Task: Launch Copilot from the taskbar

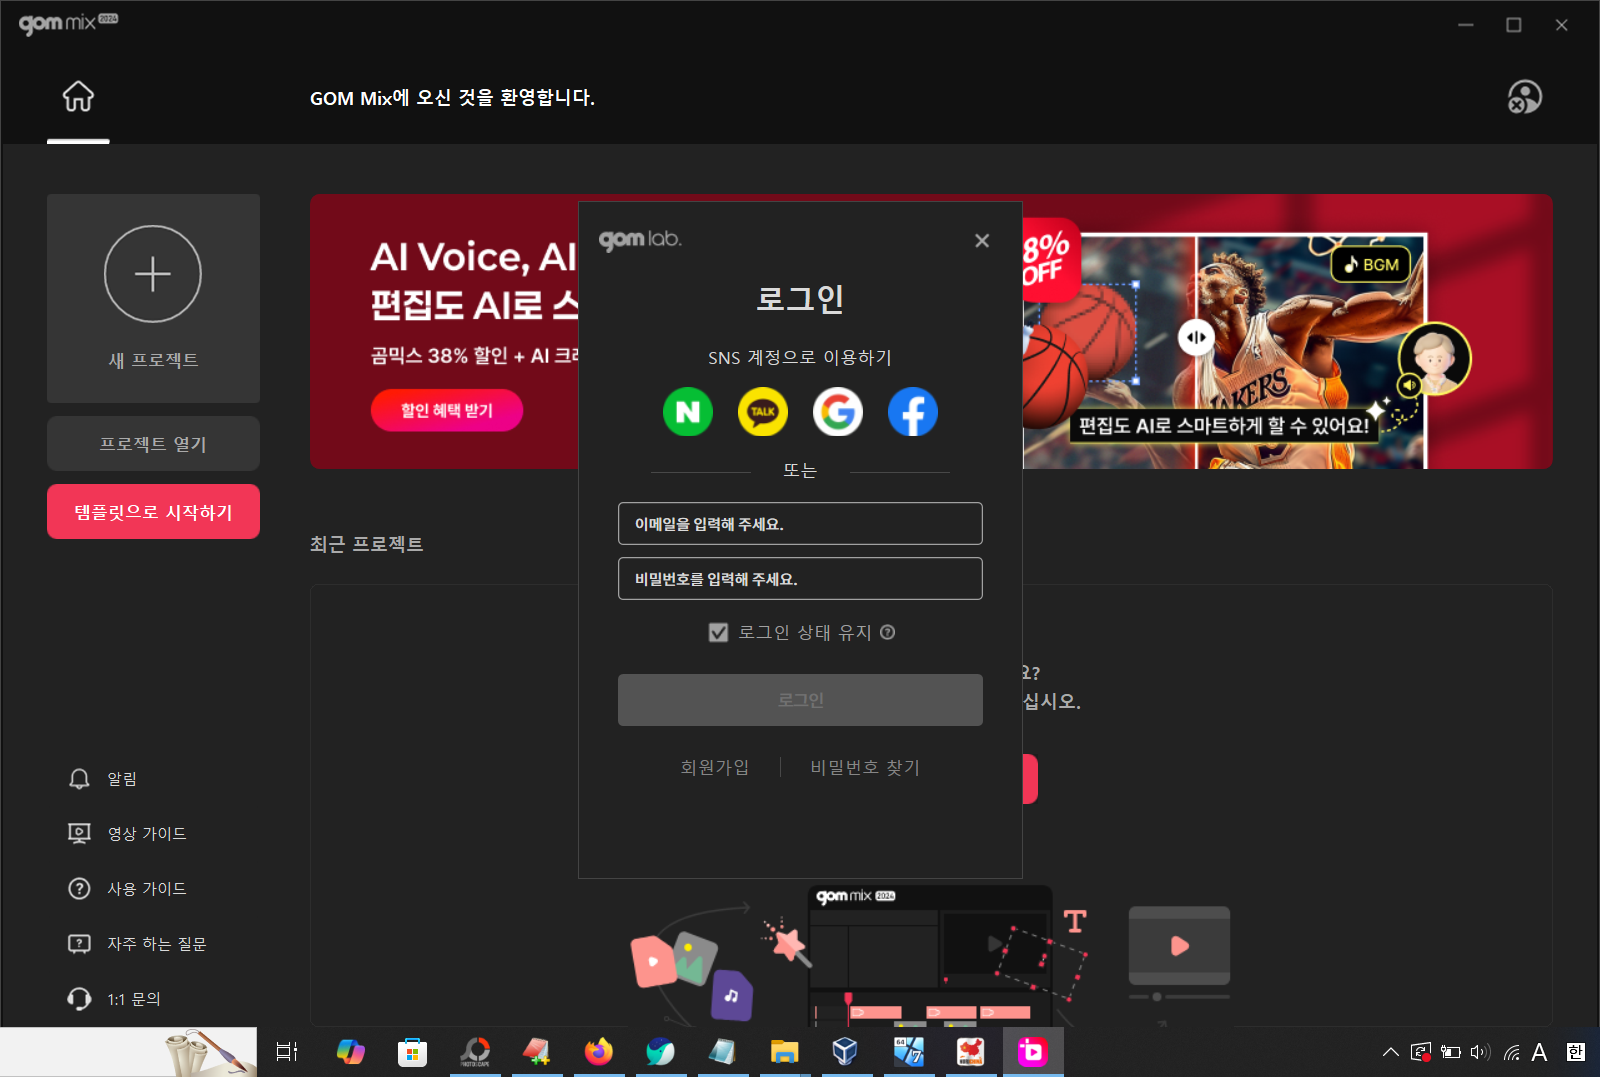Action: click(350, 1052)
